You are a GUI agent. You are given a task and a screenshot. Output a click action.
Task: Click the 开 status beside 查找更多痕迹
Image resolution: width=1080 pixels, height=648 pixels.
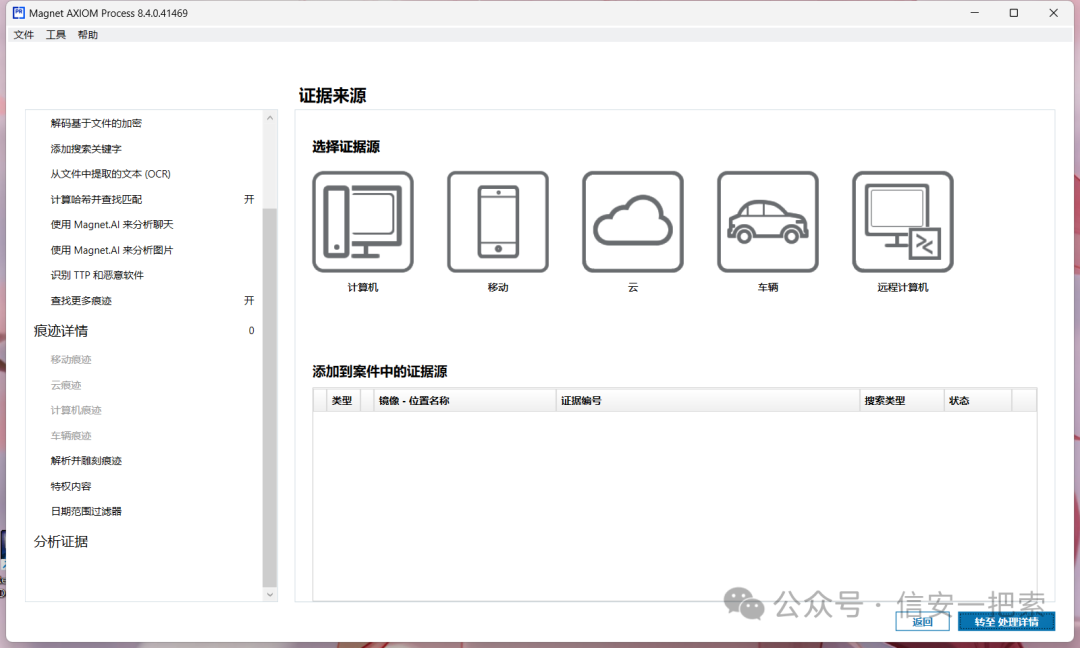coord(249,301)
